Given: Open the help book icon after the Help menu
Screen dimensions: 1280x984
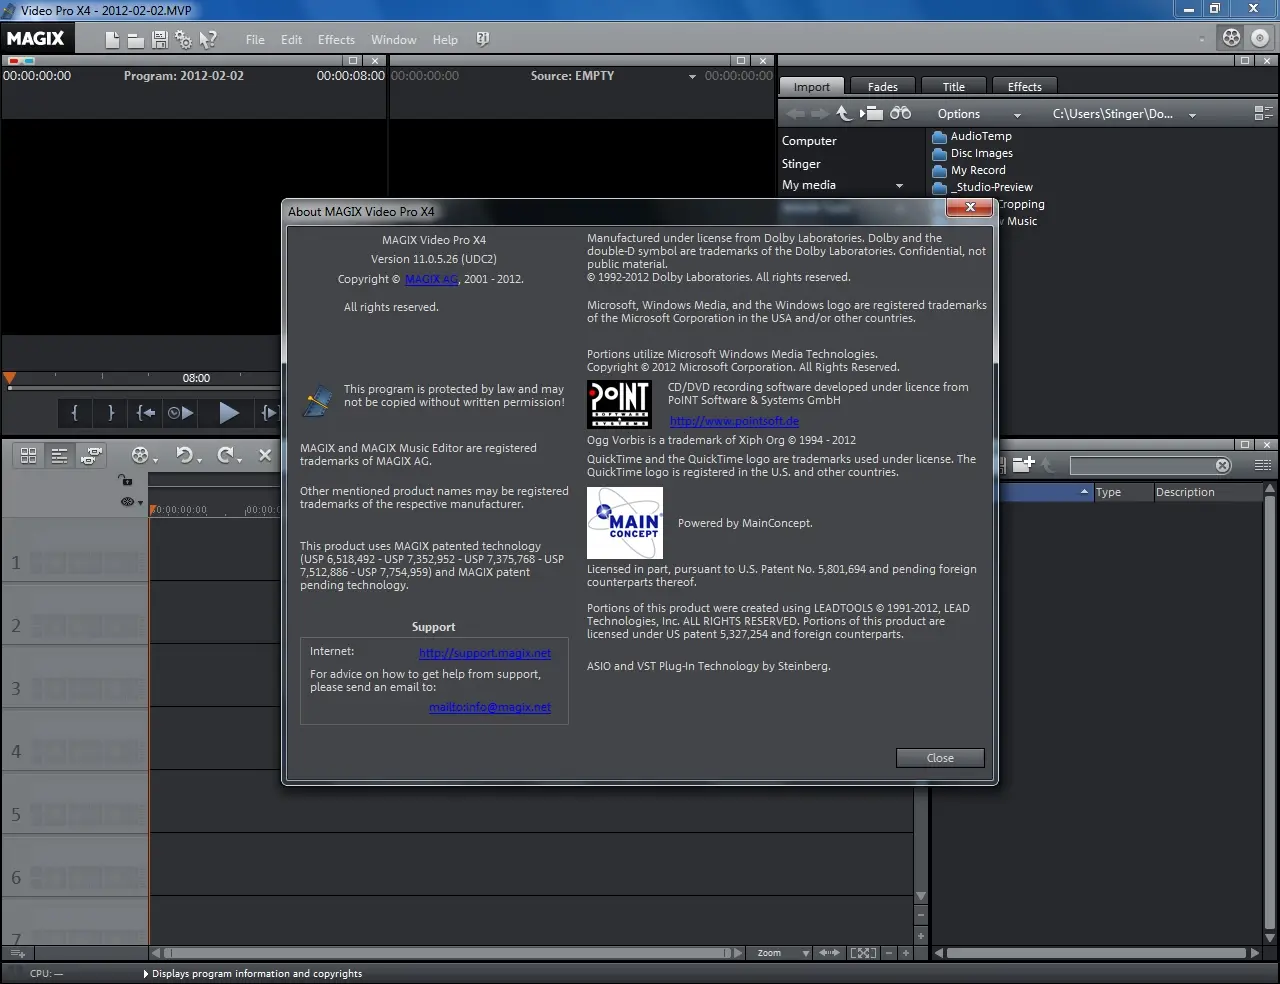Looking at the screenshot, I should click(x=483, y=39).
